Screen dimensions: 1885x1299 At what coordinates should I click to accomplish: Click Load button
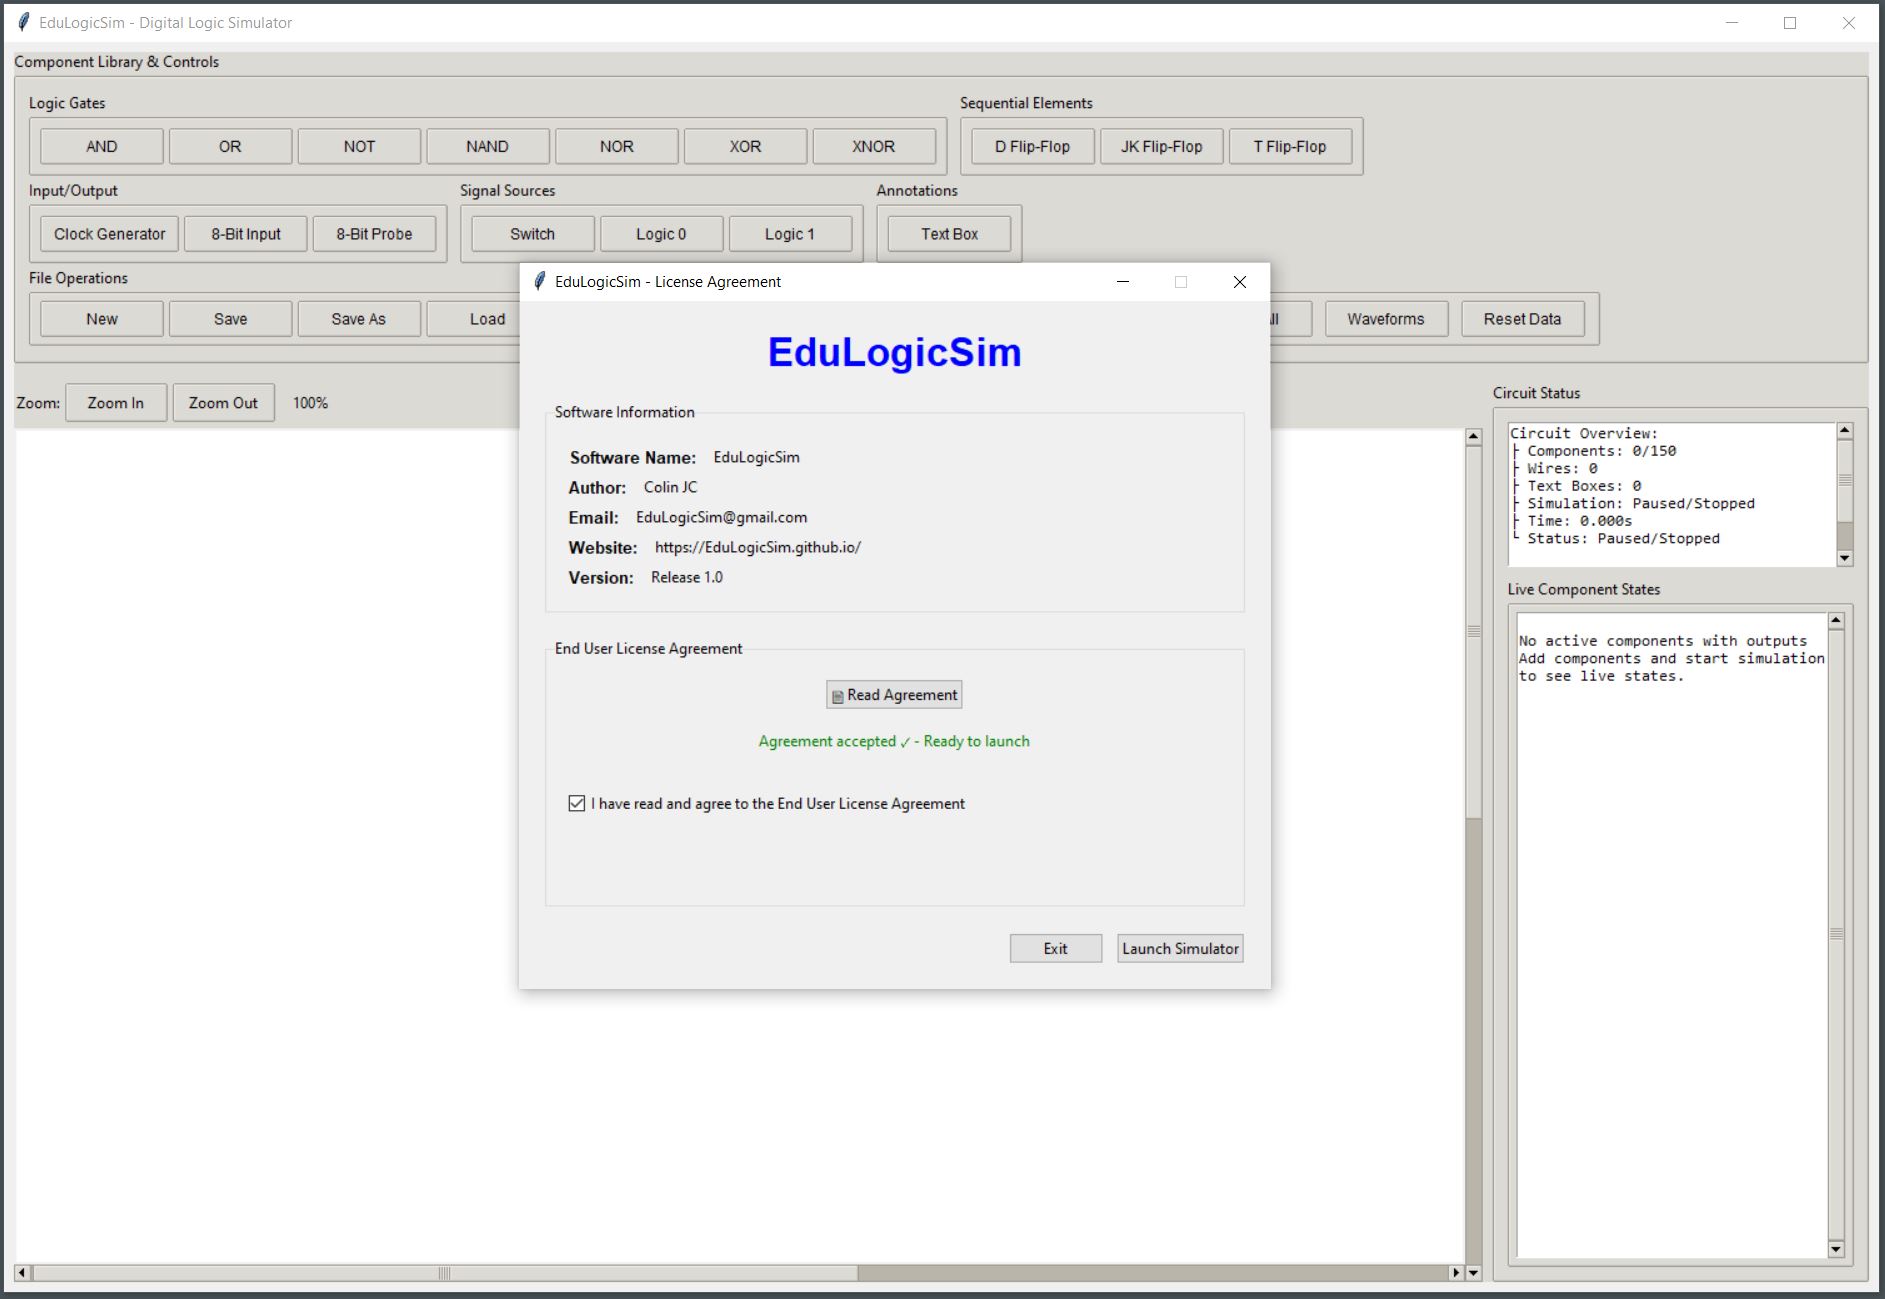click(475, 319)
